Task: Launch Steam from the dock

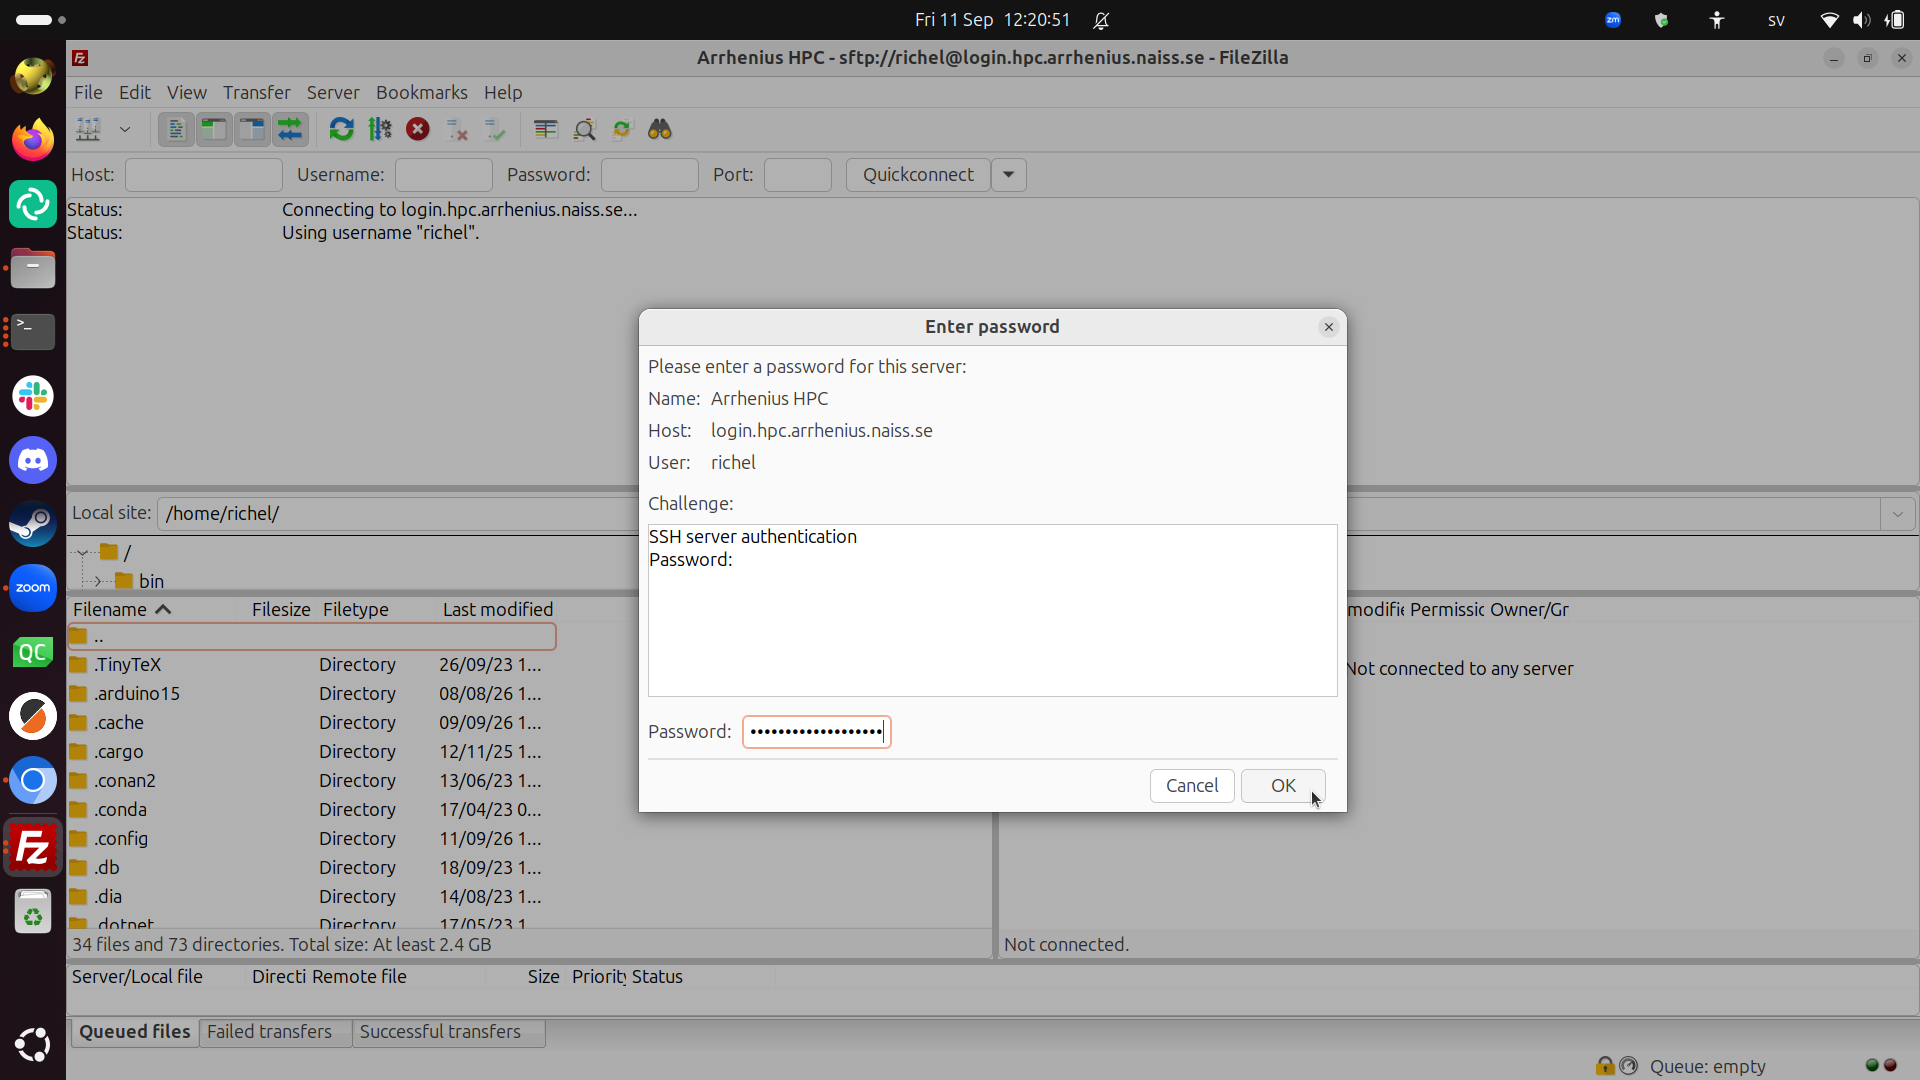Action: click(33, 524)
